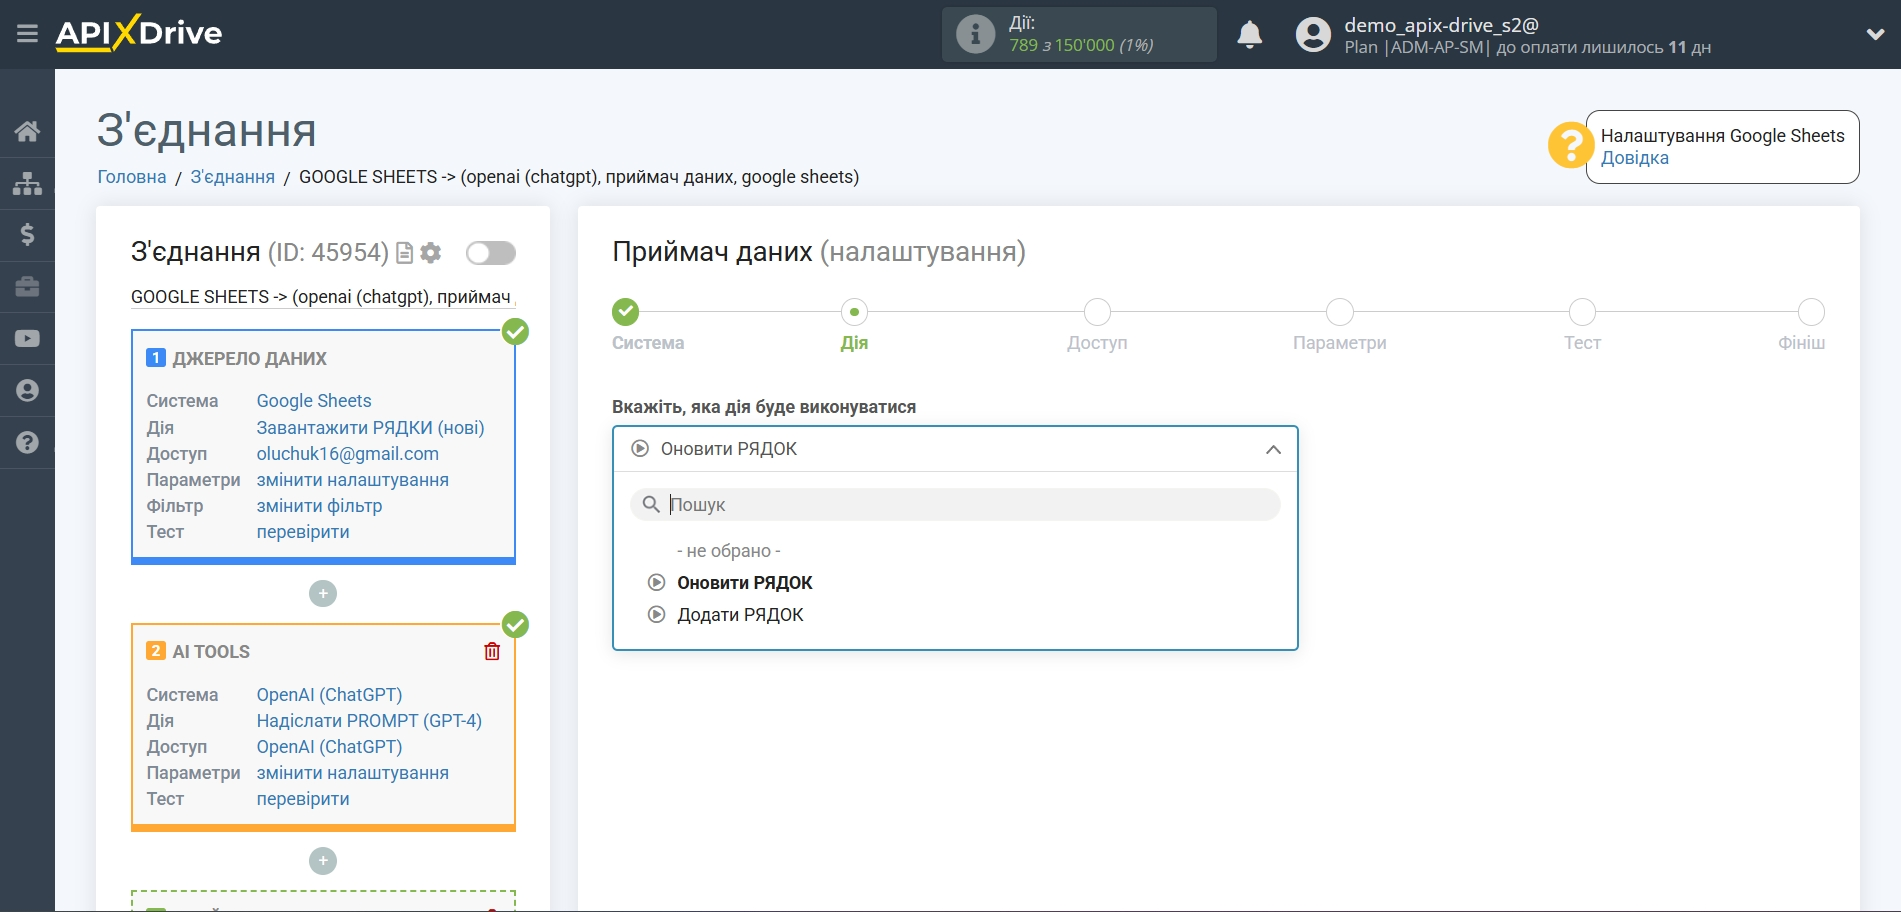The height and width of the screenshot is (912, 1901).
Task: Open the connections sitemap sidebar icon
Action: pos(27,183)
